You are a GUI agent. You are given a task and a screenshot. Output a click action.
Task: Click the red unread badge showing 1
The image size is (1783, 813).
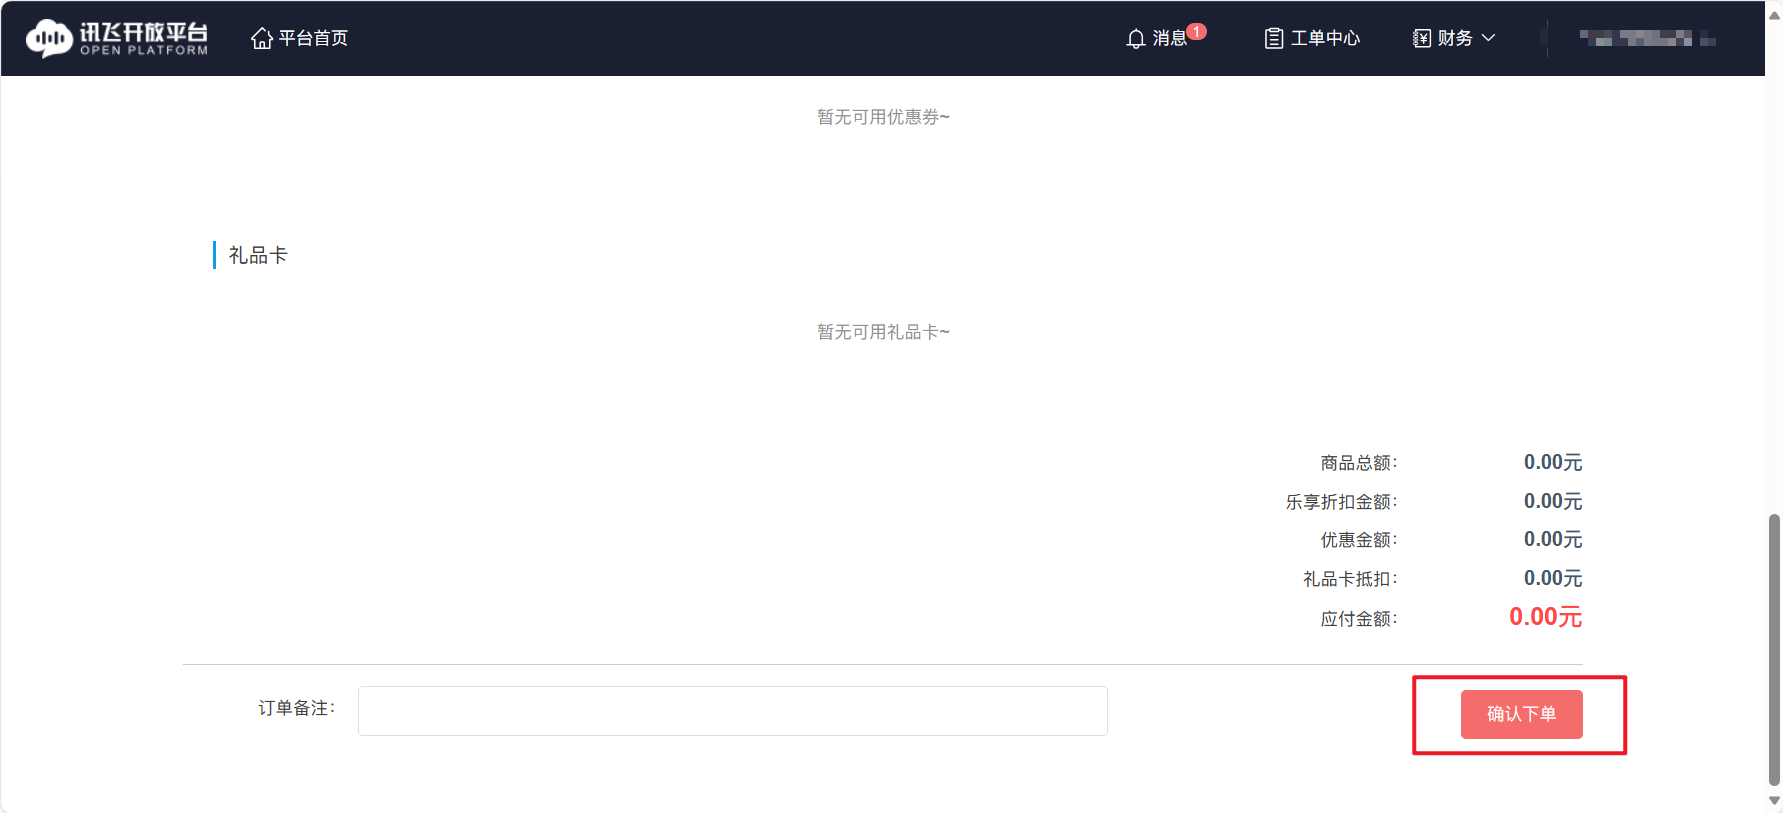coord(1197,31)
